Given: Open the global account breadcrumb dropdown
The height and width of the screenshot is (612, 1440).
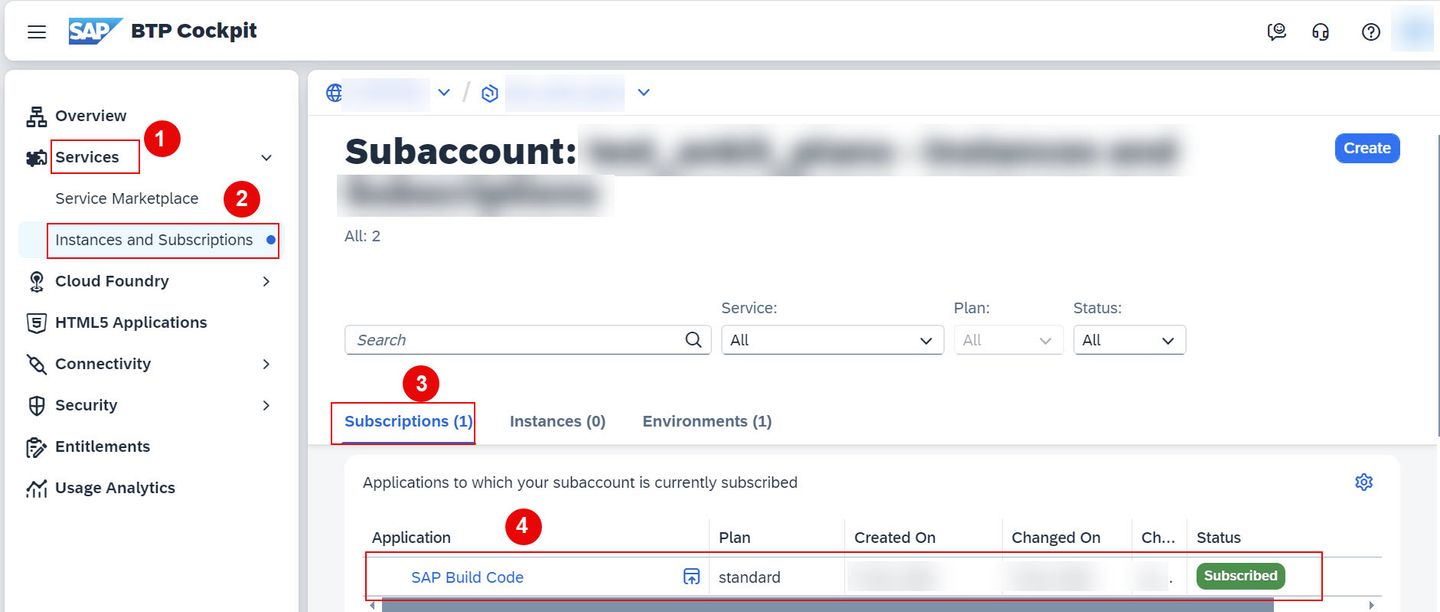Looking at the screenshot, I should pos(444,92).
